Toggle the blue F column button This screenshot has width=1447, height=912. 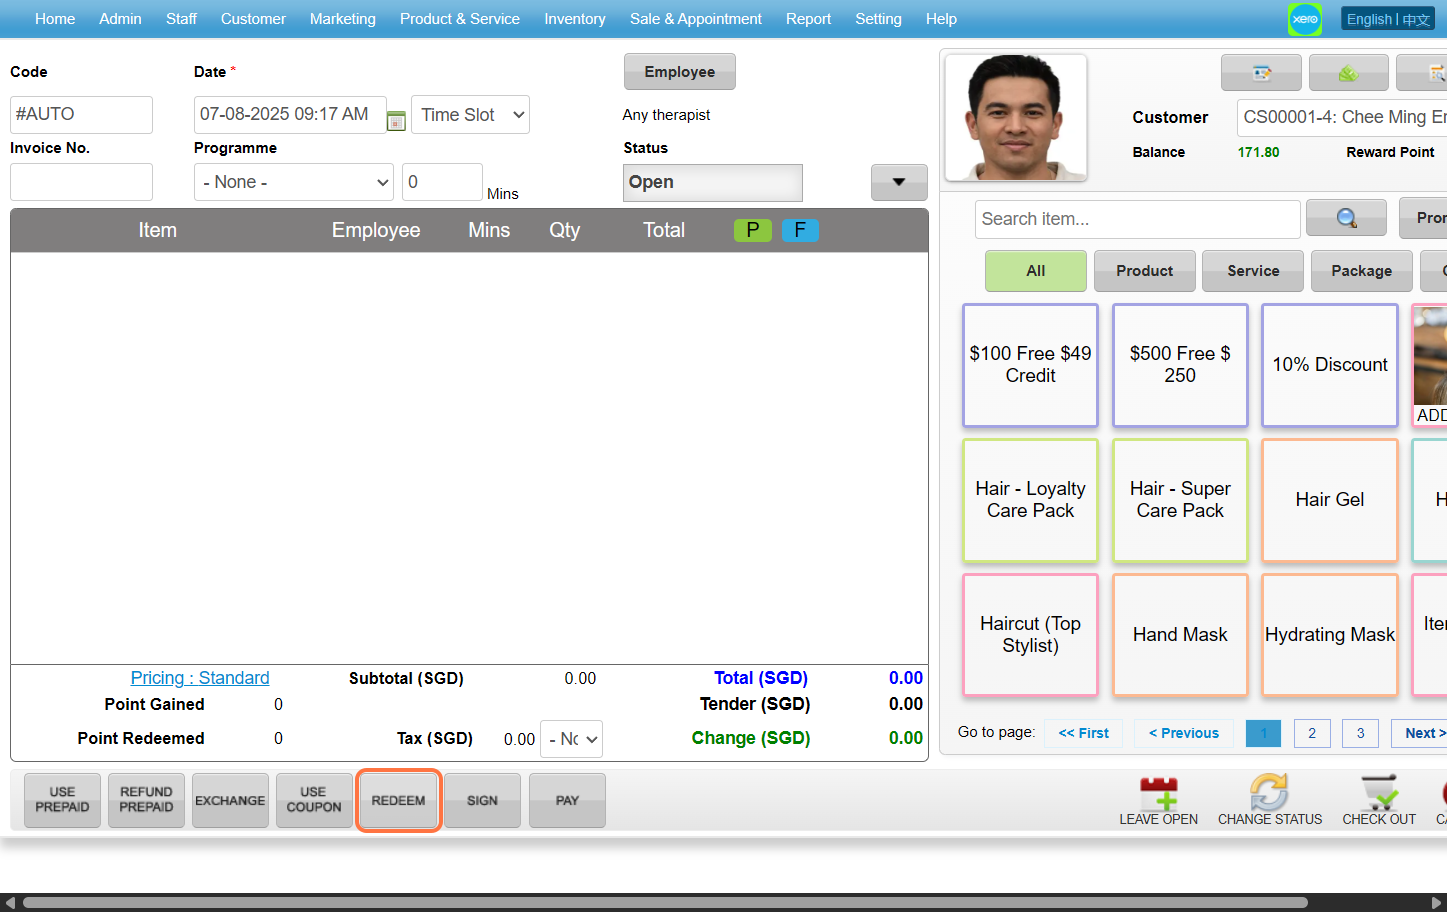pos(800,230)
